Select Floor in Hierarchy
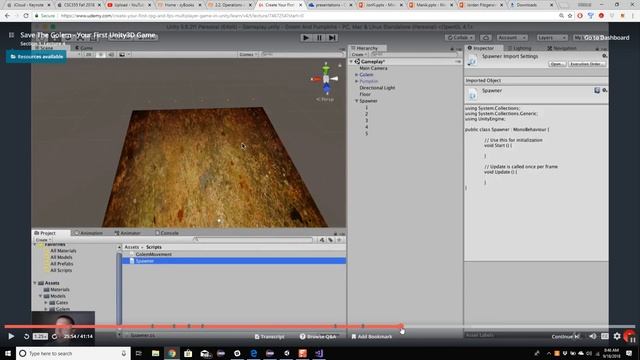Viewport: 640px width, 360px height. point(365,94)
